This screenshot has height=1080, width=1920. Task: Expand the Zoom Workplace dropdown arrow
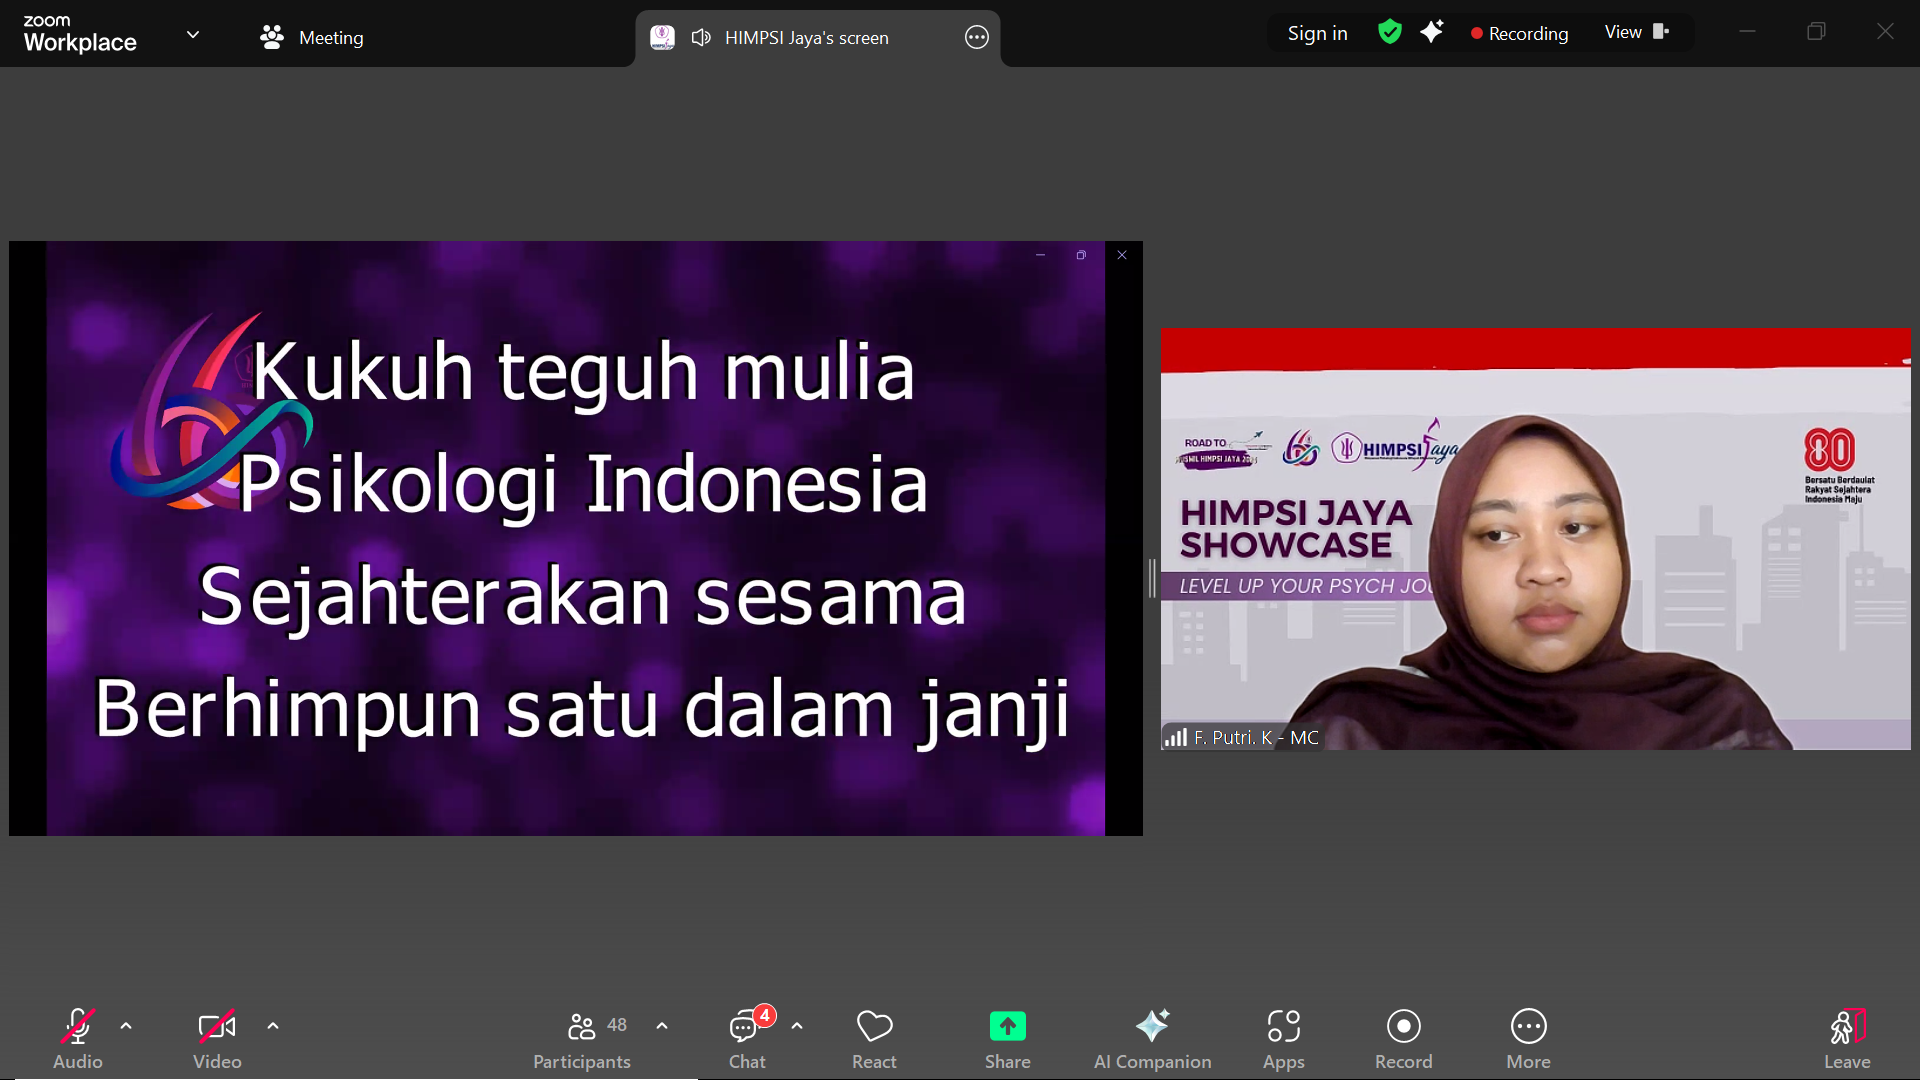point(193,35)
